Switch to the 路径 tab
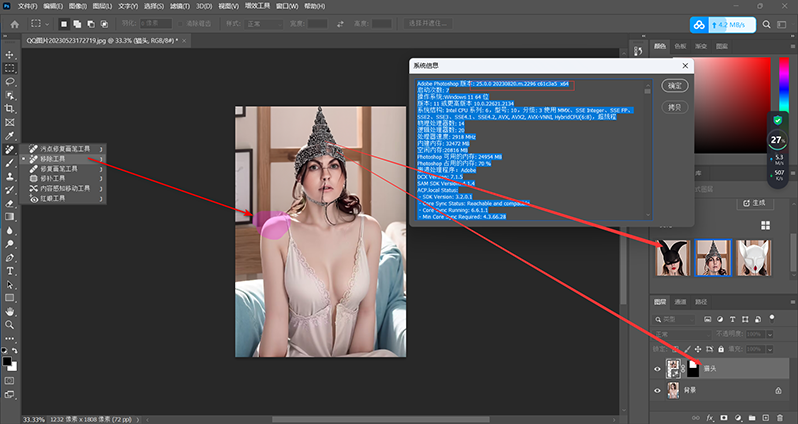Image resolution: width=798 pixels, height=424 pixels. click(x=701, y=302)
